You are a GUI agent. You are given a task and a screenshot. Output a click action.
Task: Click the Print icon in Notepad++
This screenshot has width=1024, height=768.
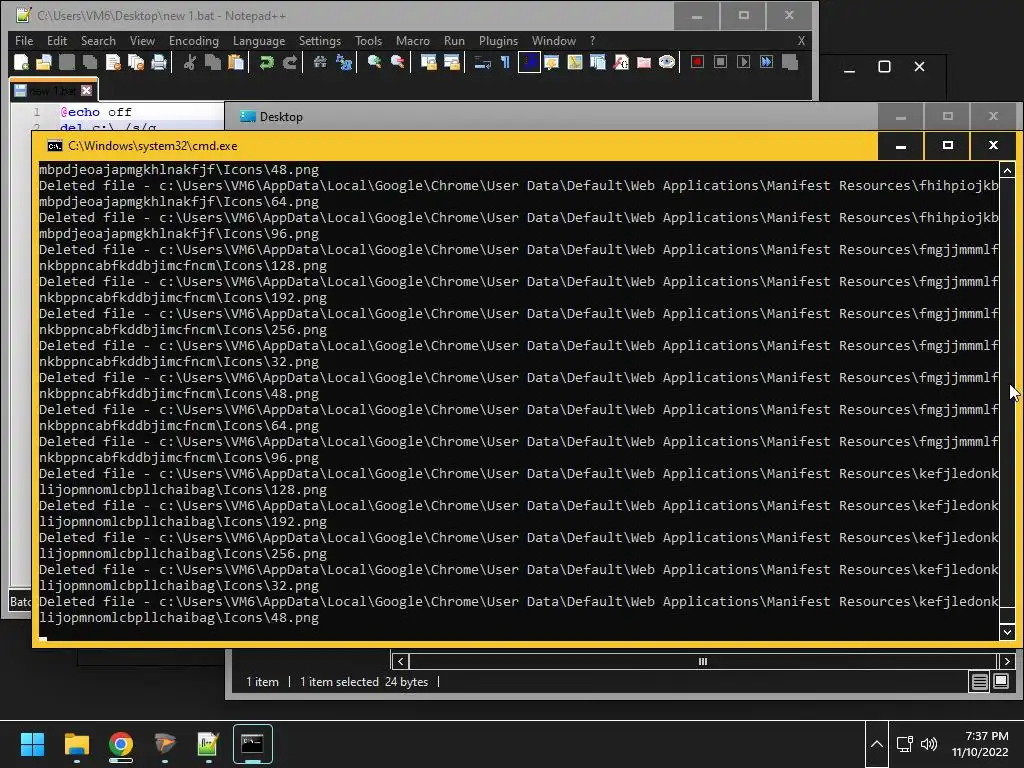point(159,63)
